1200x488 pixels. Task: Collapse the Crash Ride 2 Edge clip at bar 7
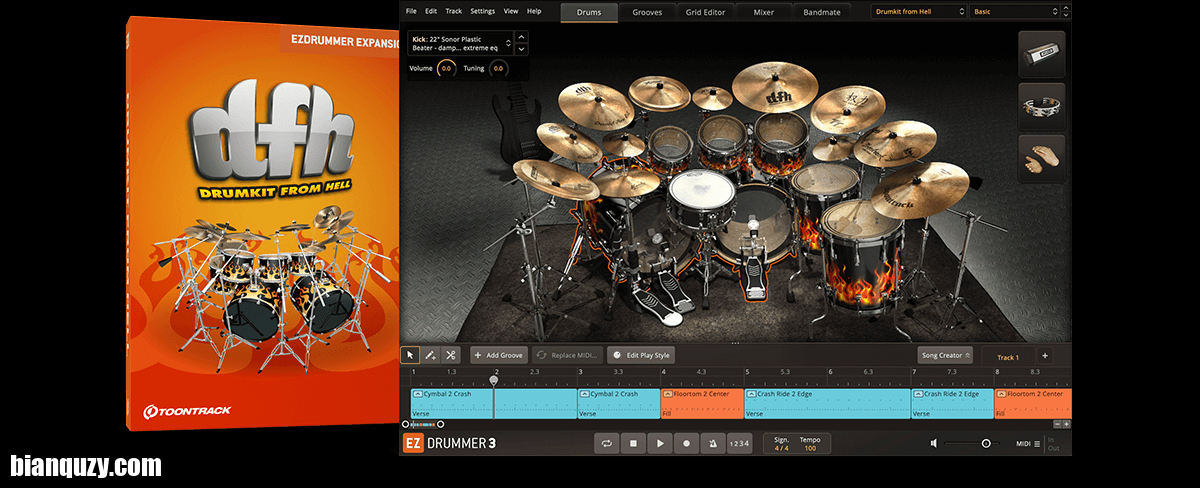pos(918,394)
